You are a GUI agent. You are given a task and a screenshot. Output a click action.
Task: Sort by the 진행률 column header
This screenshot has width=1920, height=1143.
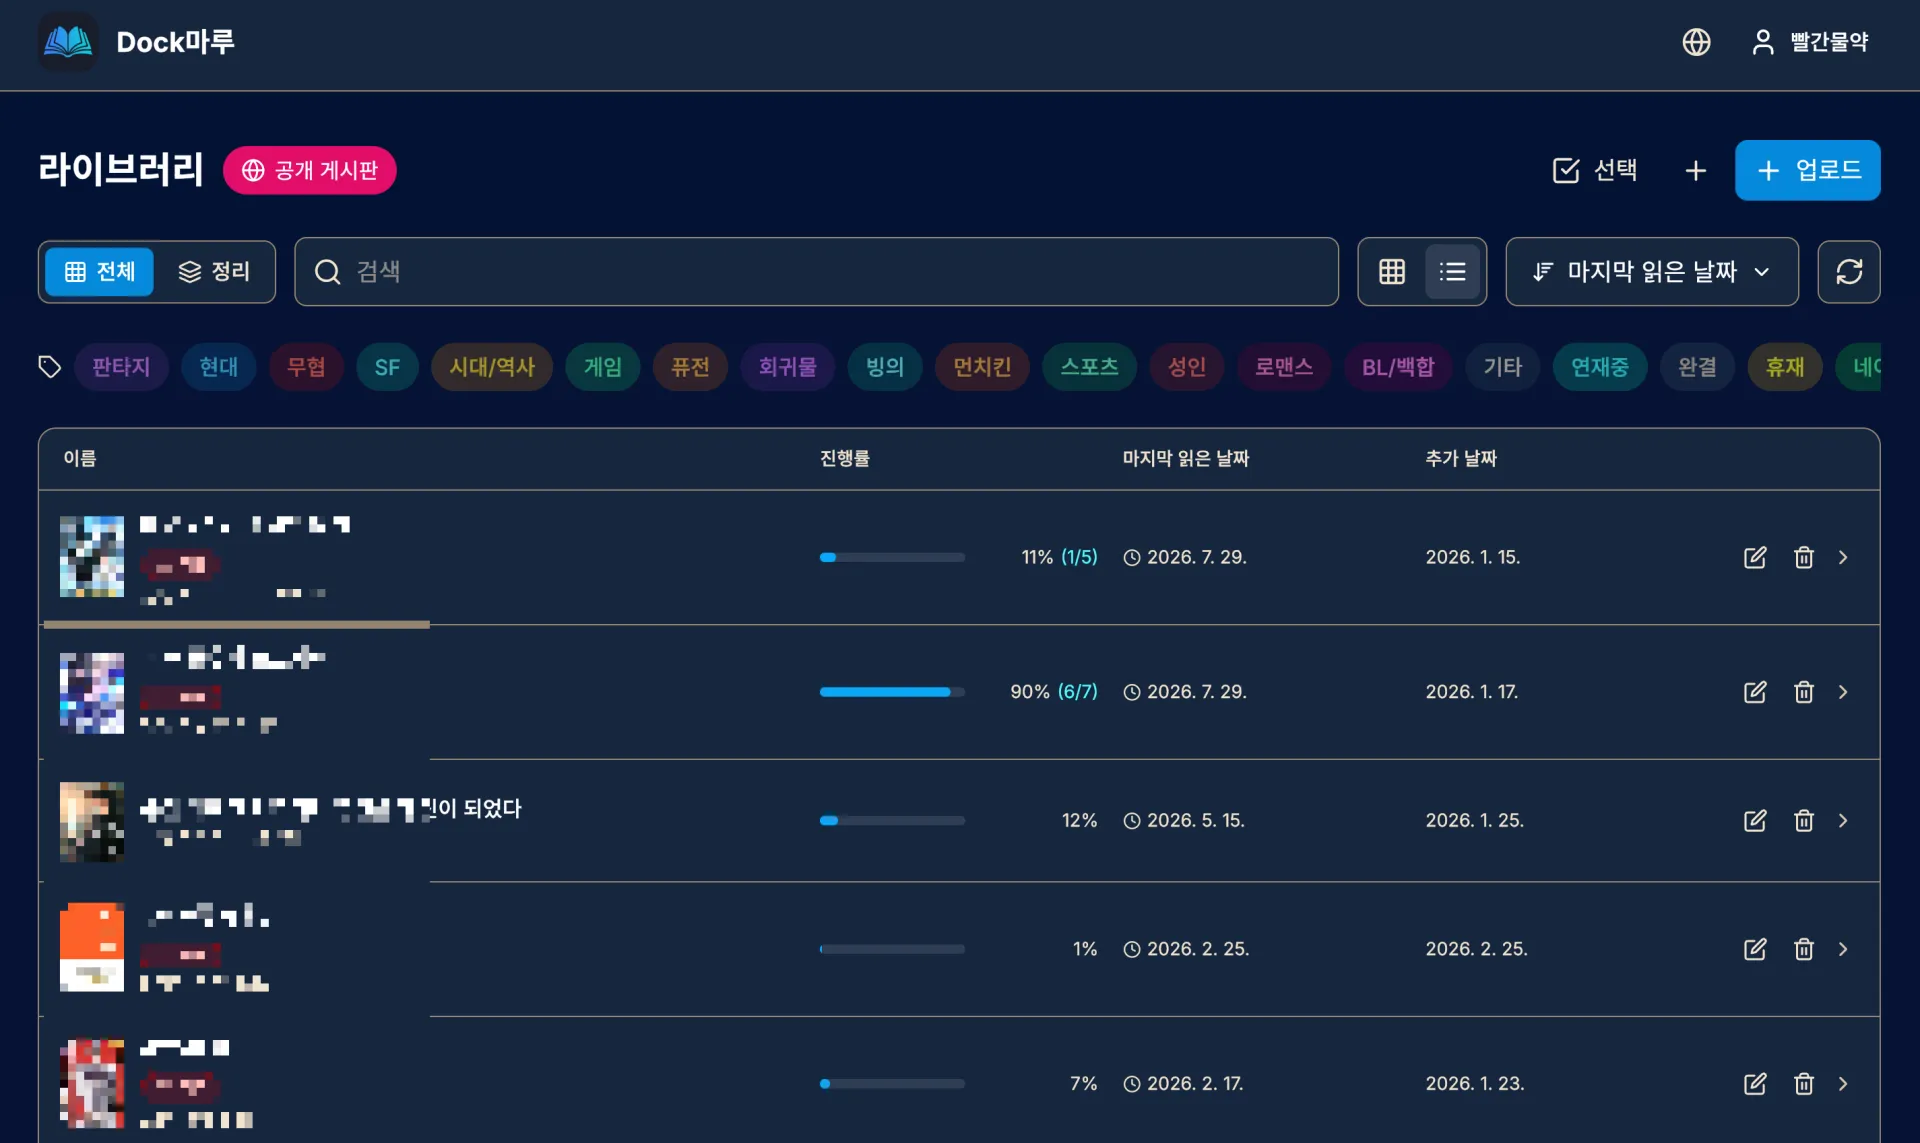[x=845, y=459]
